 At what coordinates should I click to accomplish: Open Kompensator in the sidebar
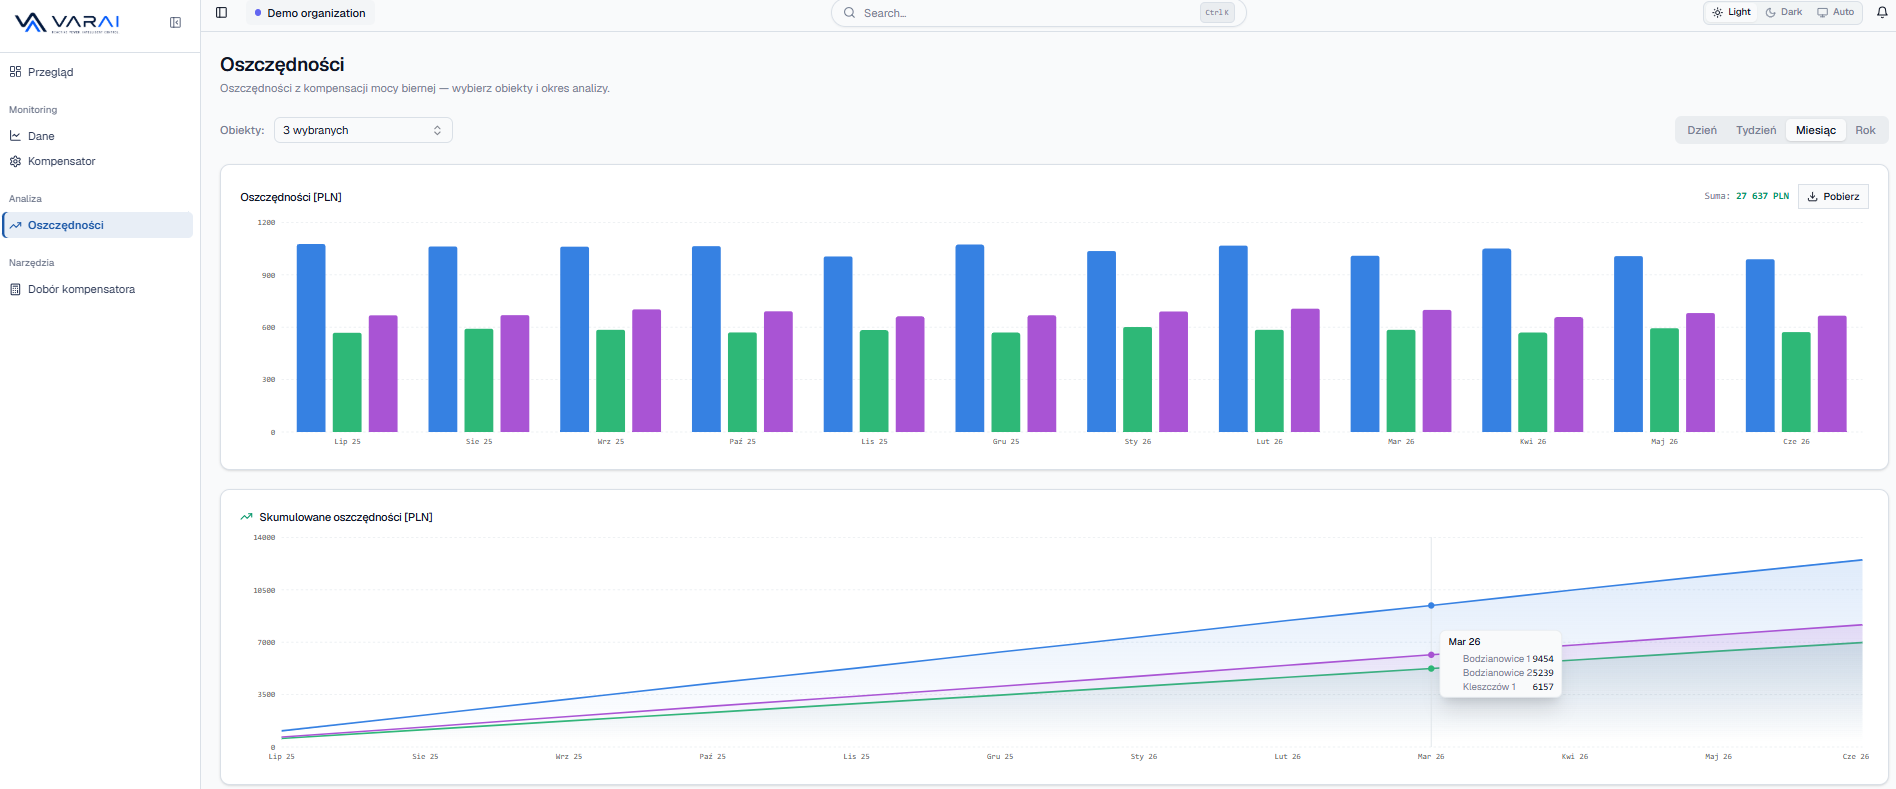[97, 161]
